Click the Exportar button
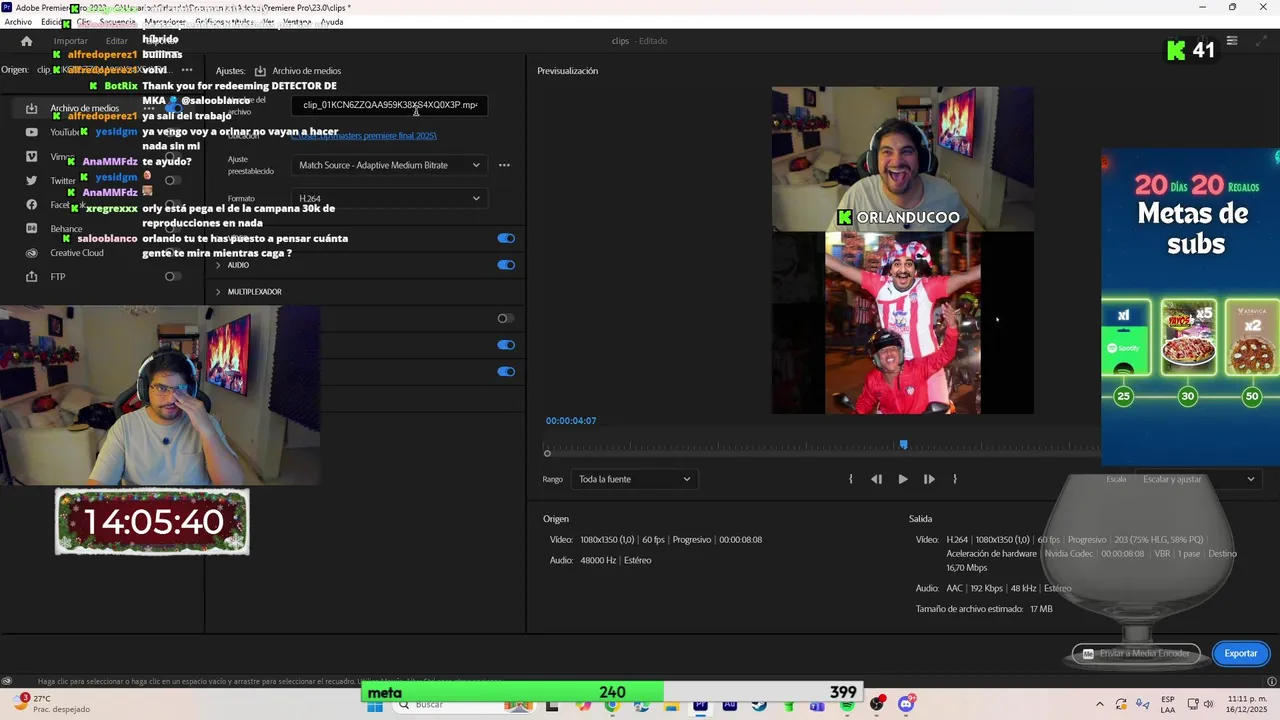Image resolution: width=1280 pixels, height=720 pixels. (x=1241, y=653)
